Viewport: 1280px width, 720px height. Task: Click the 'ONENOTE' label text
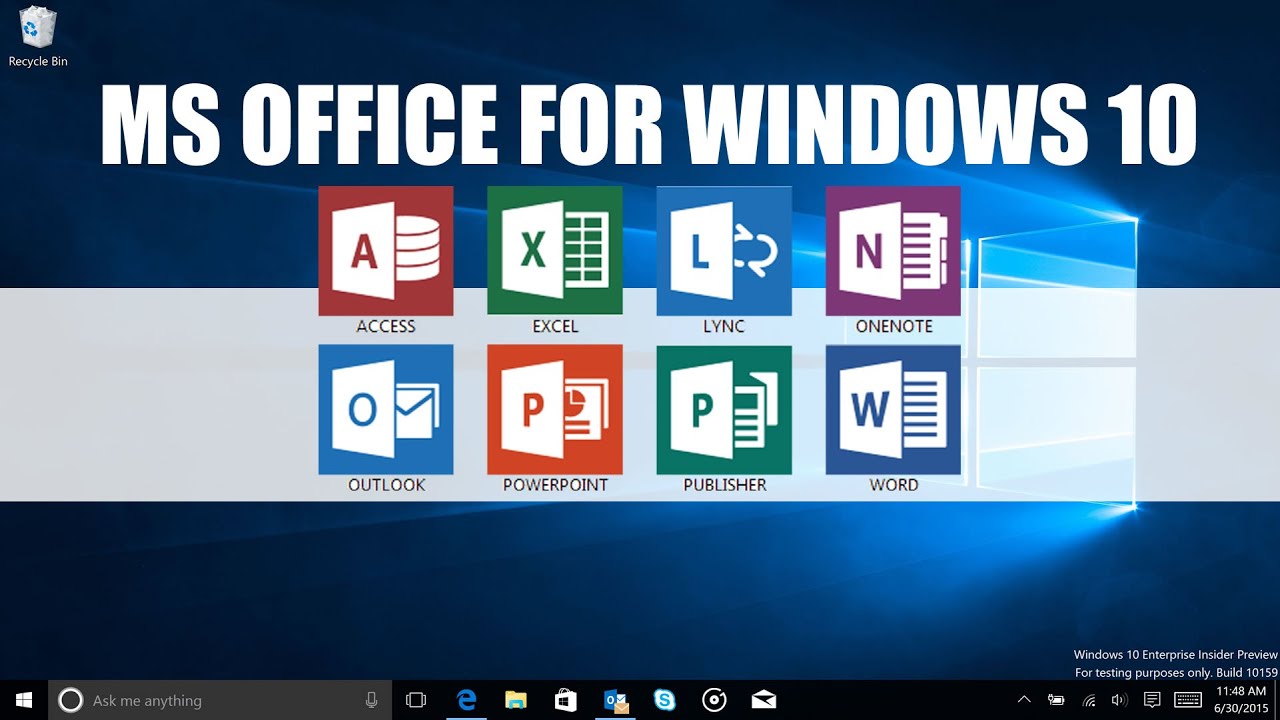[x=894, y=326]
